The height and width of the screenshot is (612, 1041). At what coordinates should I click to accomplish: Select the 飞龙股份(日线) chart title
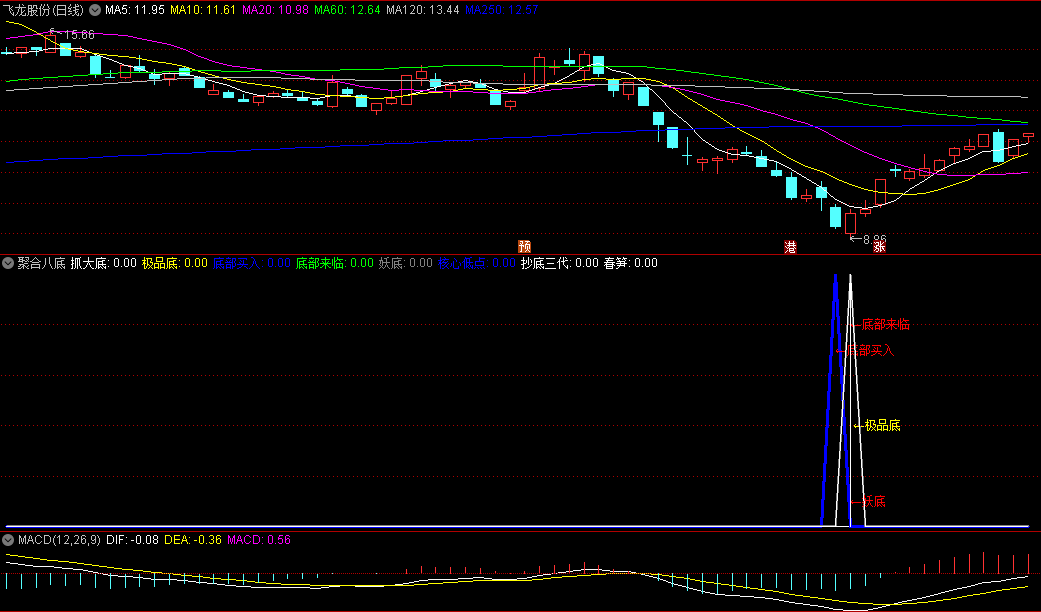tap(43, 10)
